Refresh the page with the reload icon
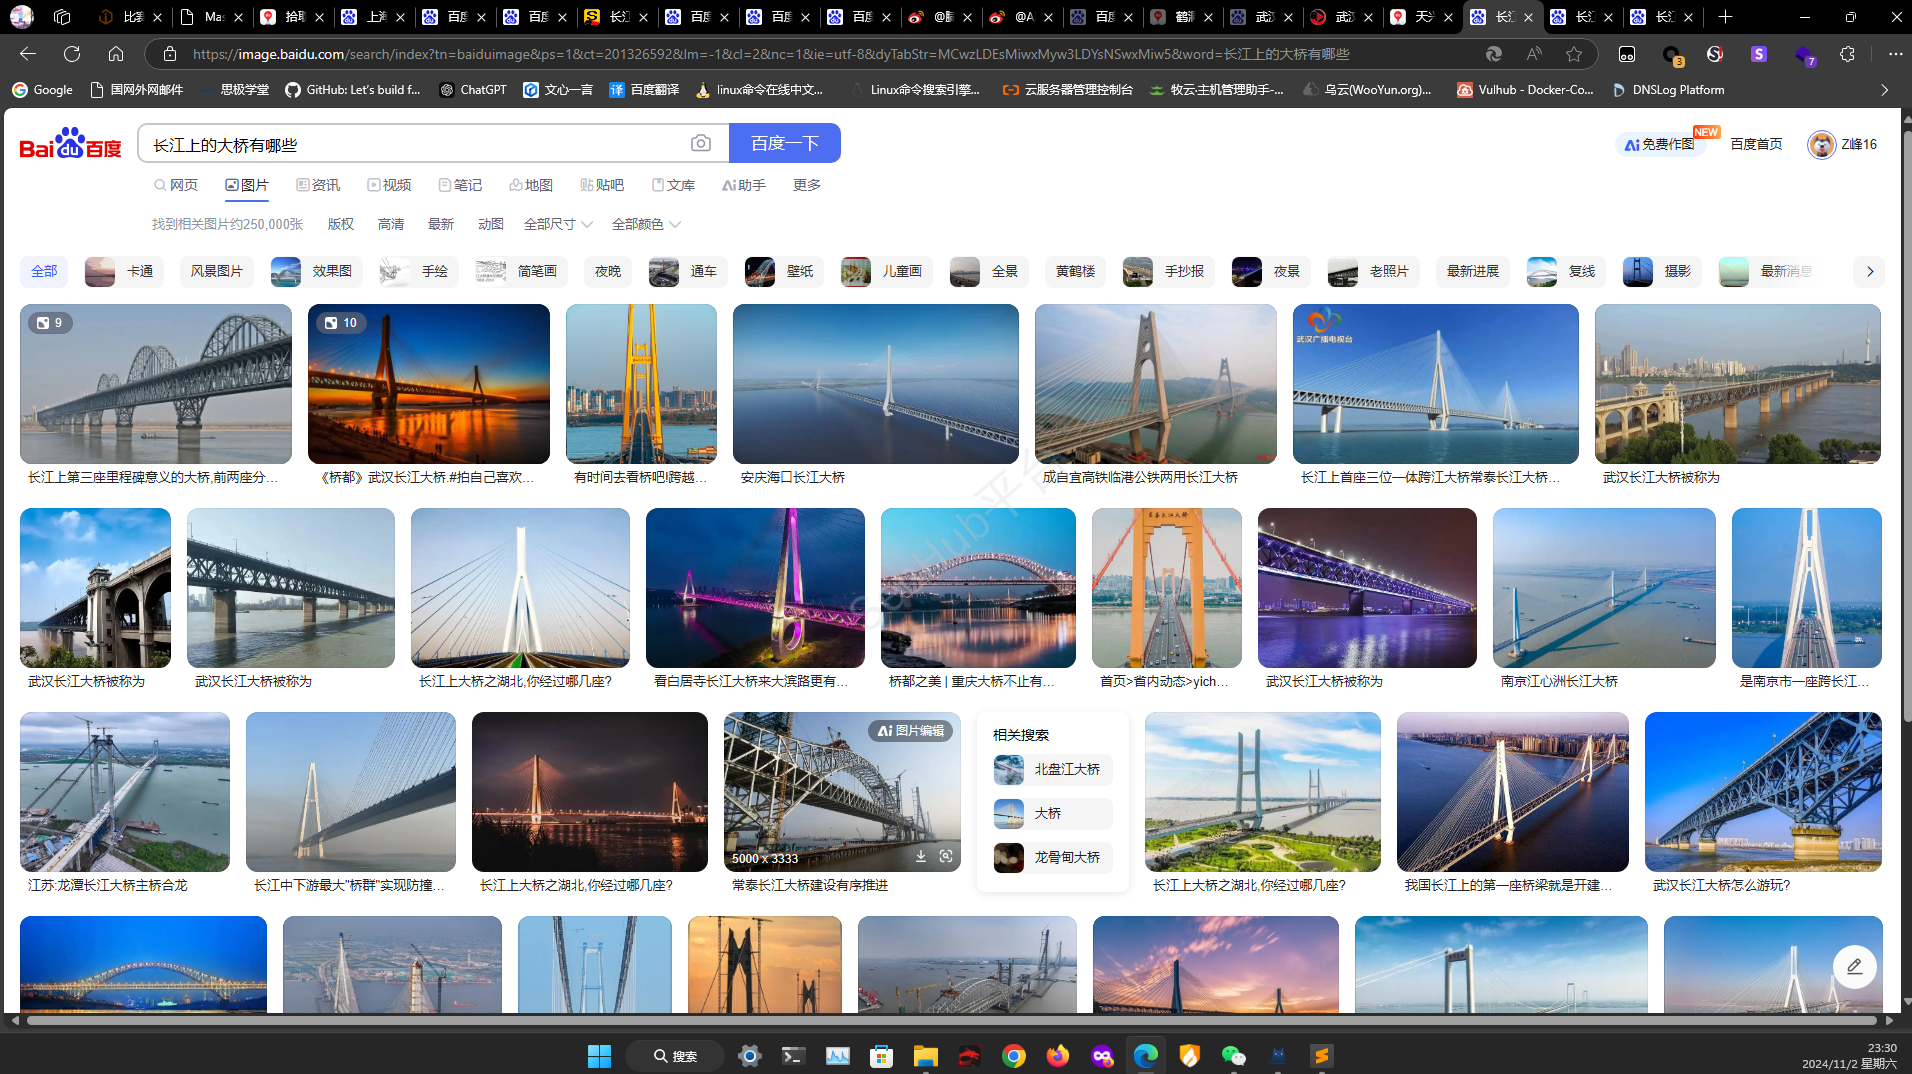 pos(72,54)
